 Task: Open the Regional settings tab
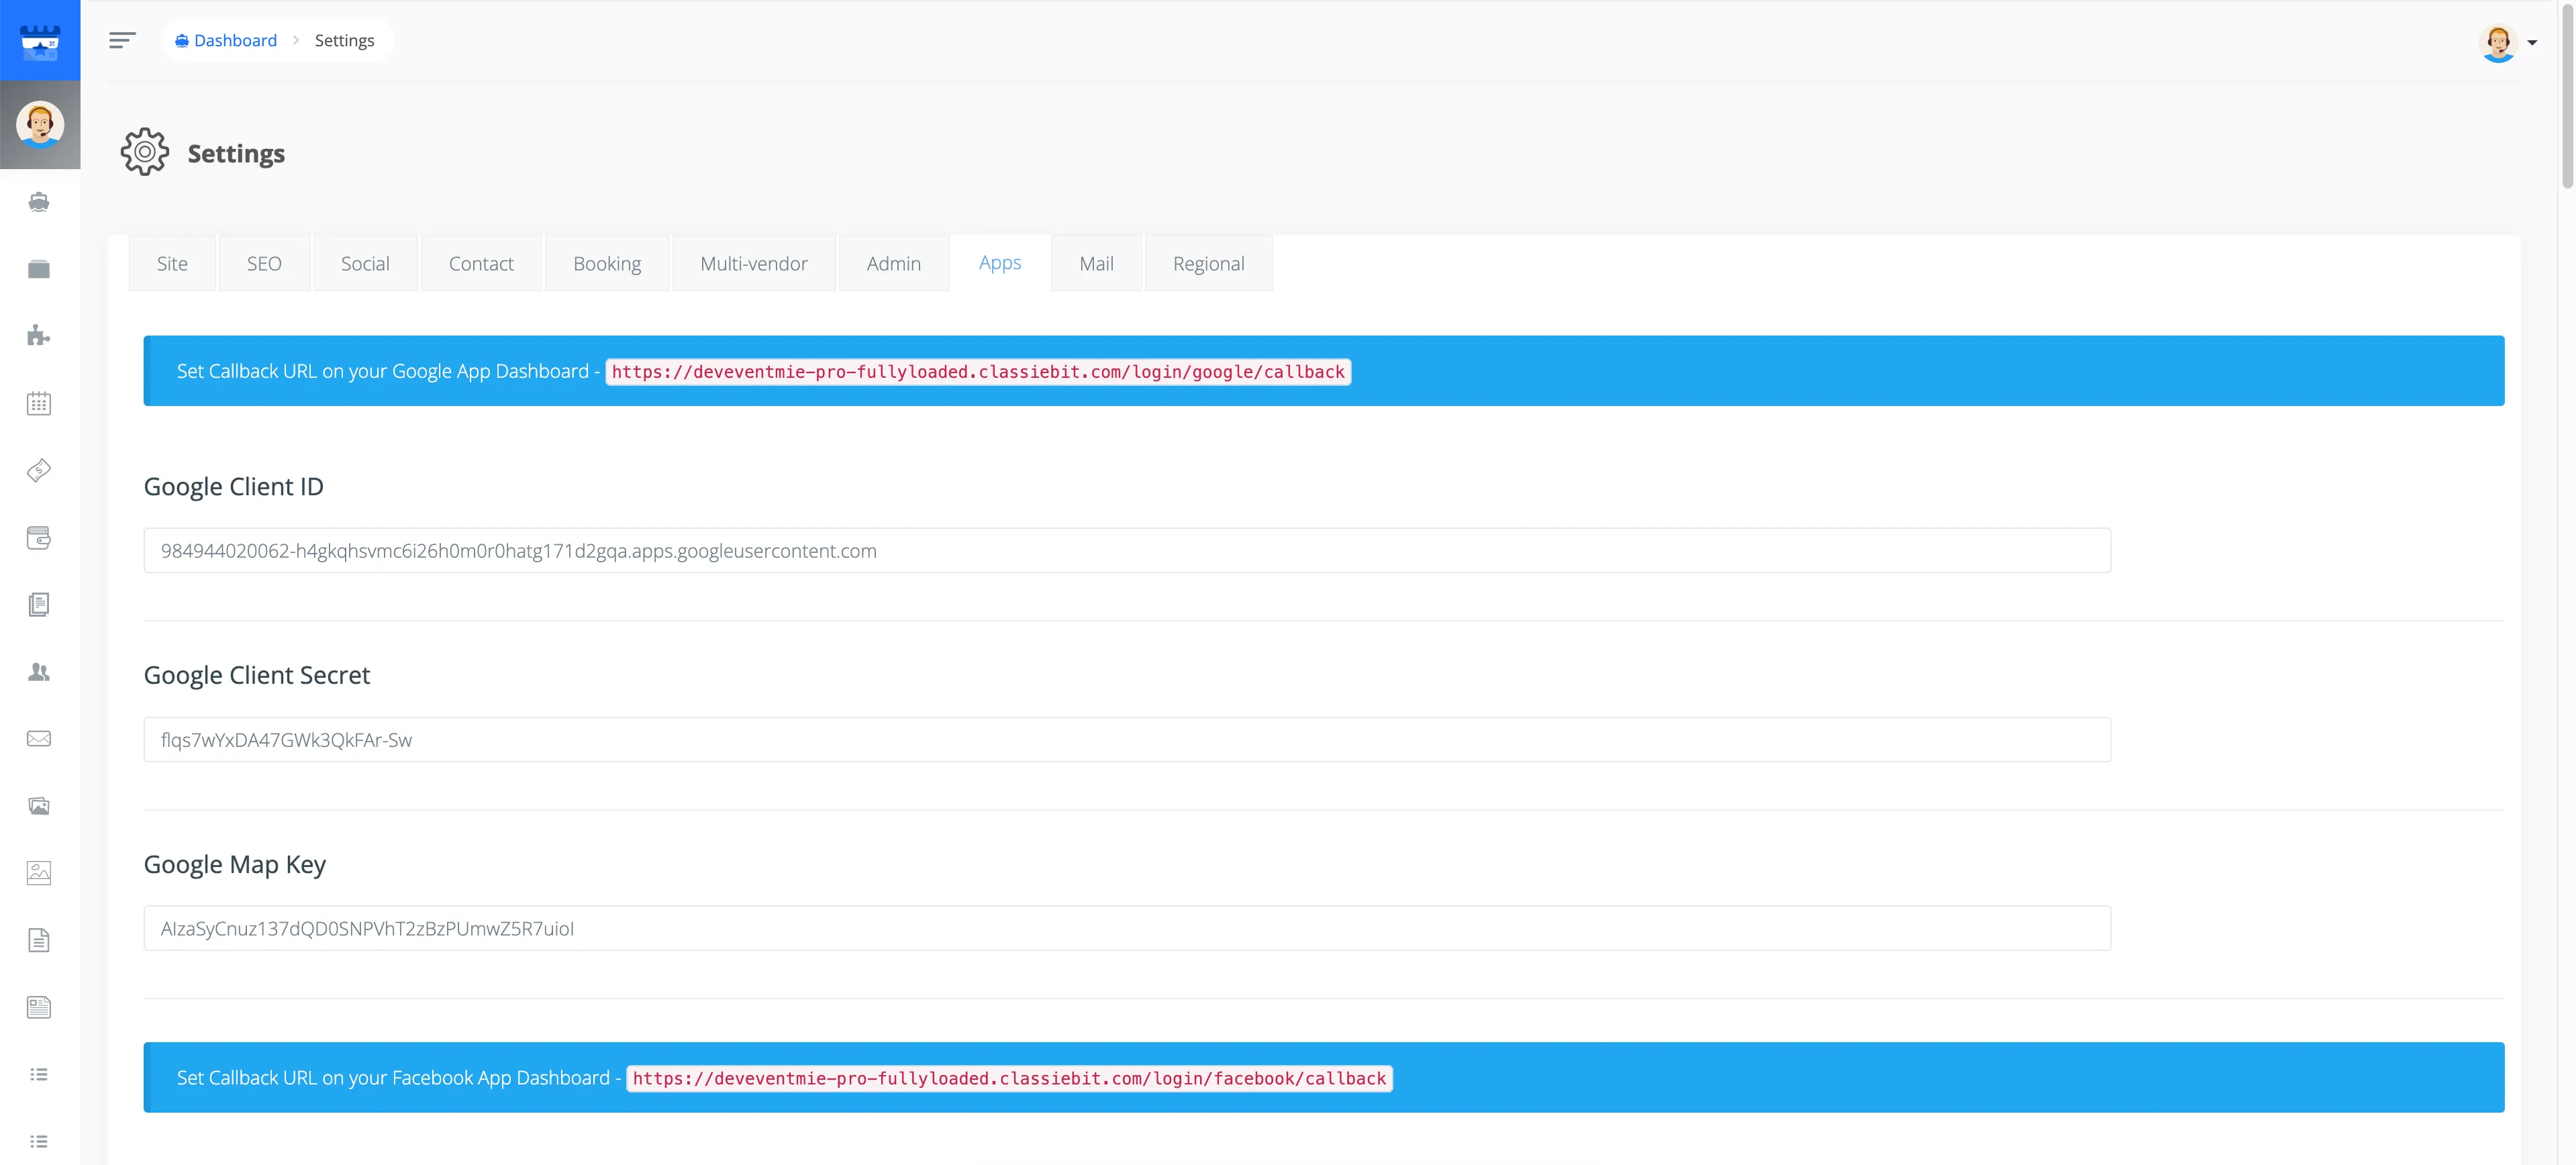(1208, 264)
